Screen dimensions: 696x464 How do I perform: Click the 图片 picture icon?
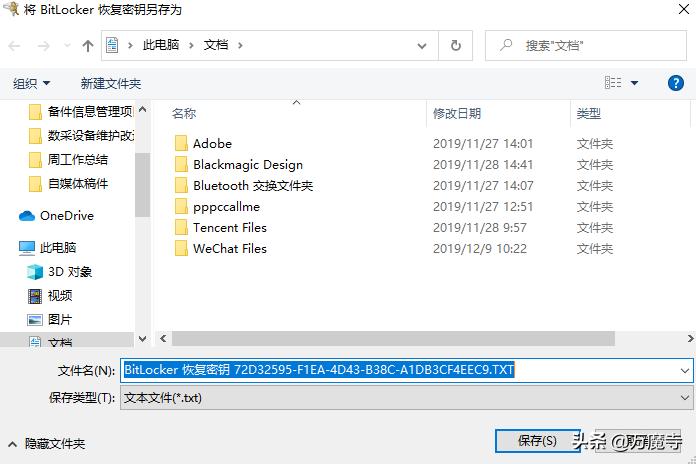(x=35, y=320)
